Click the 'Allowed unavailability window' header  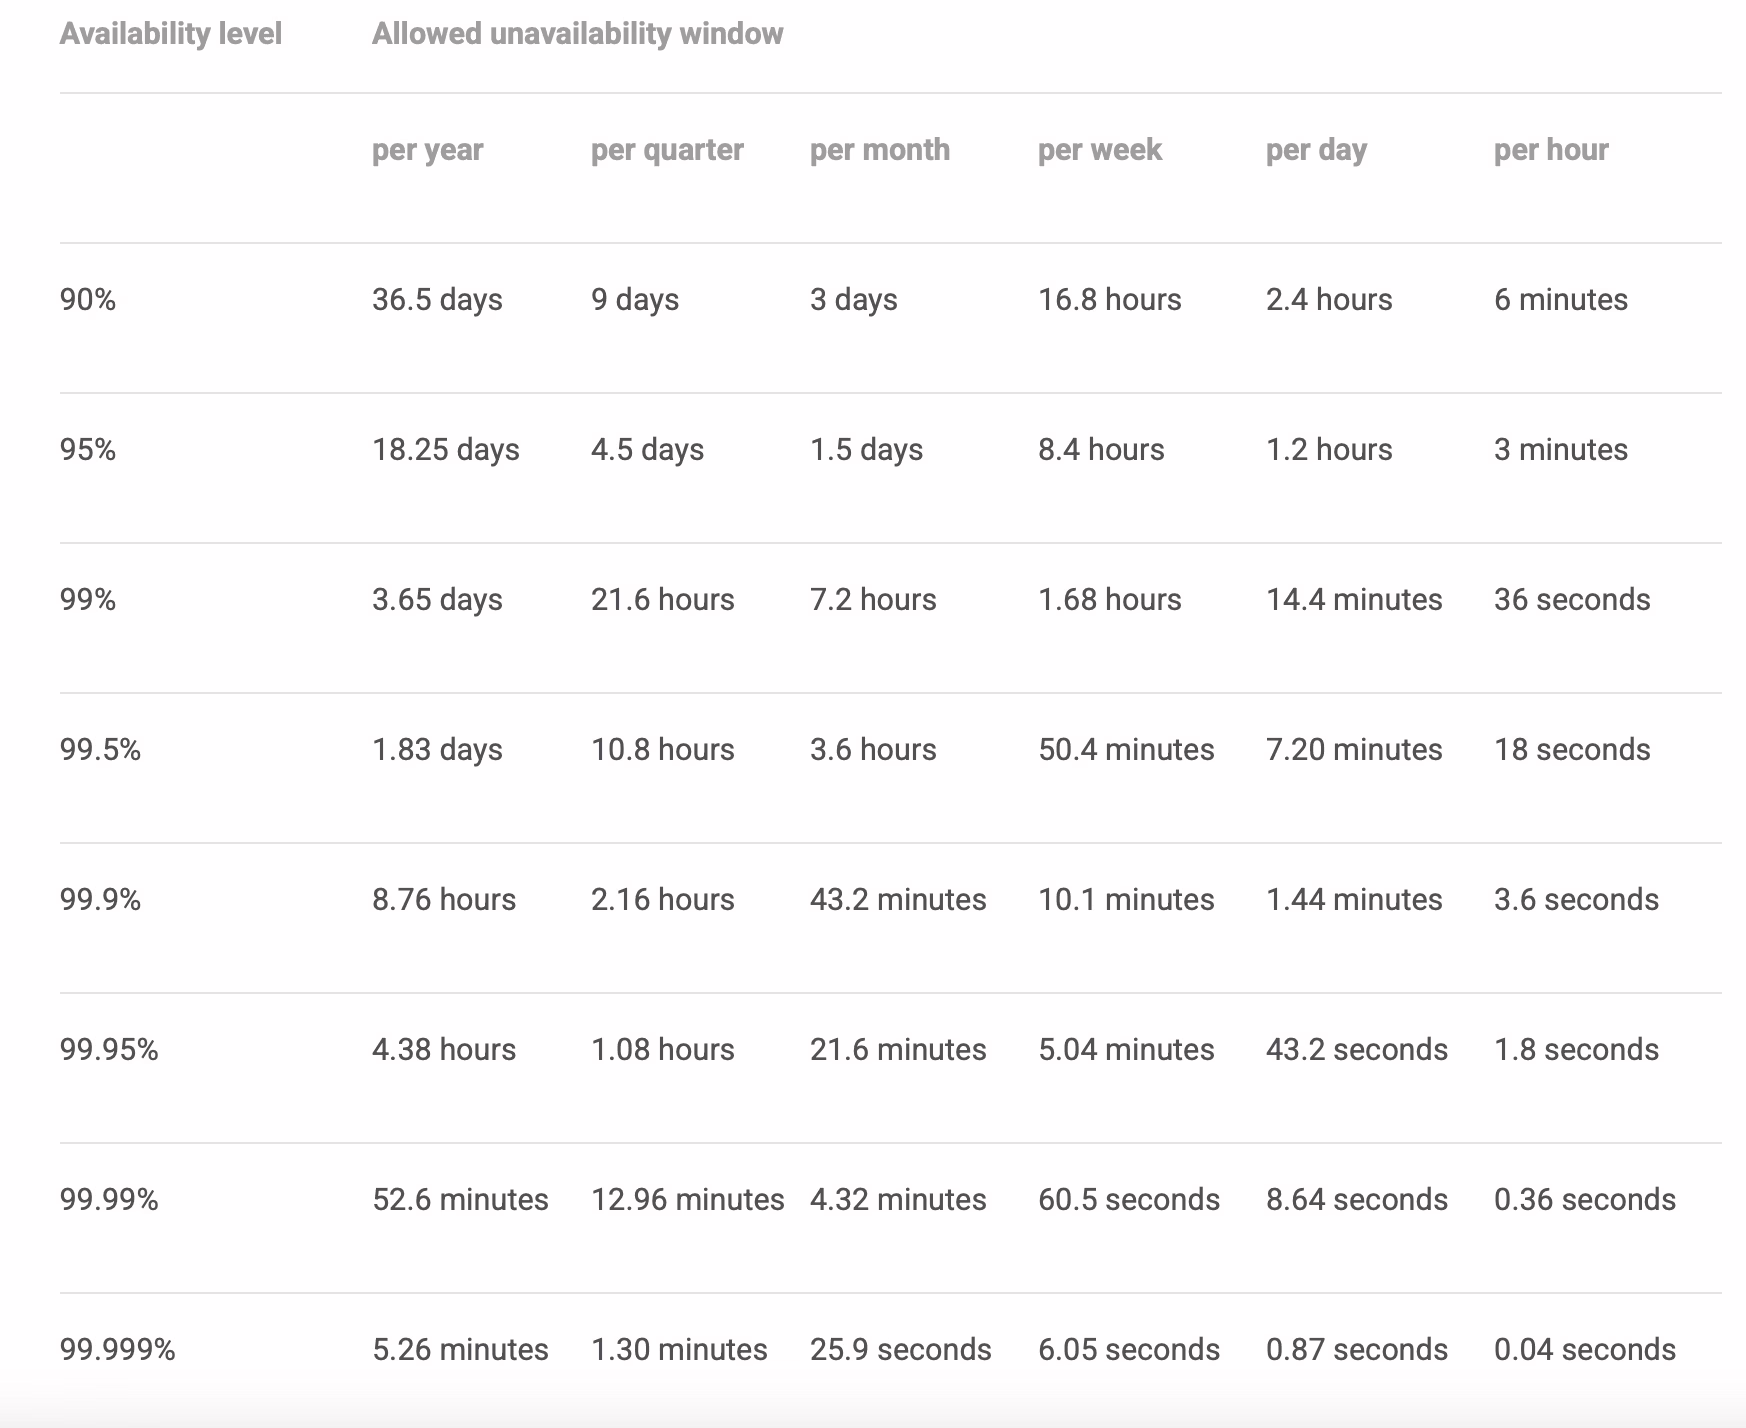point(577,34)
